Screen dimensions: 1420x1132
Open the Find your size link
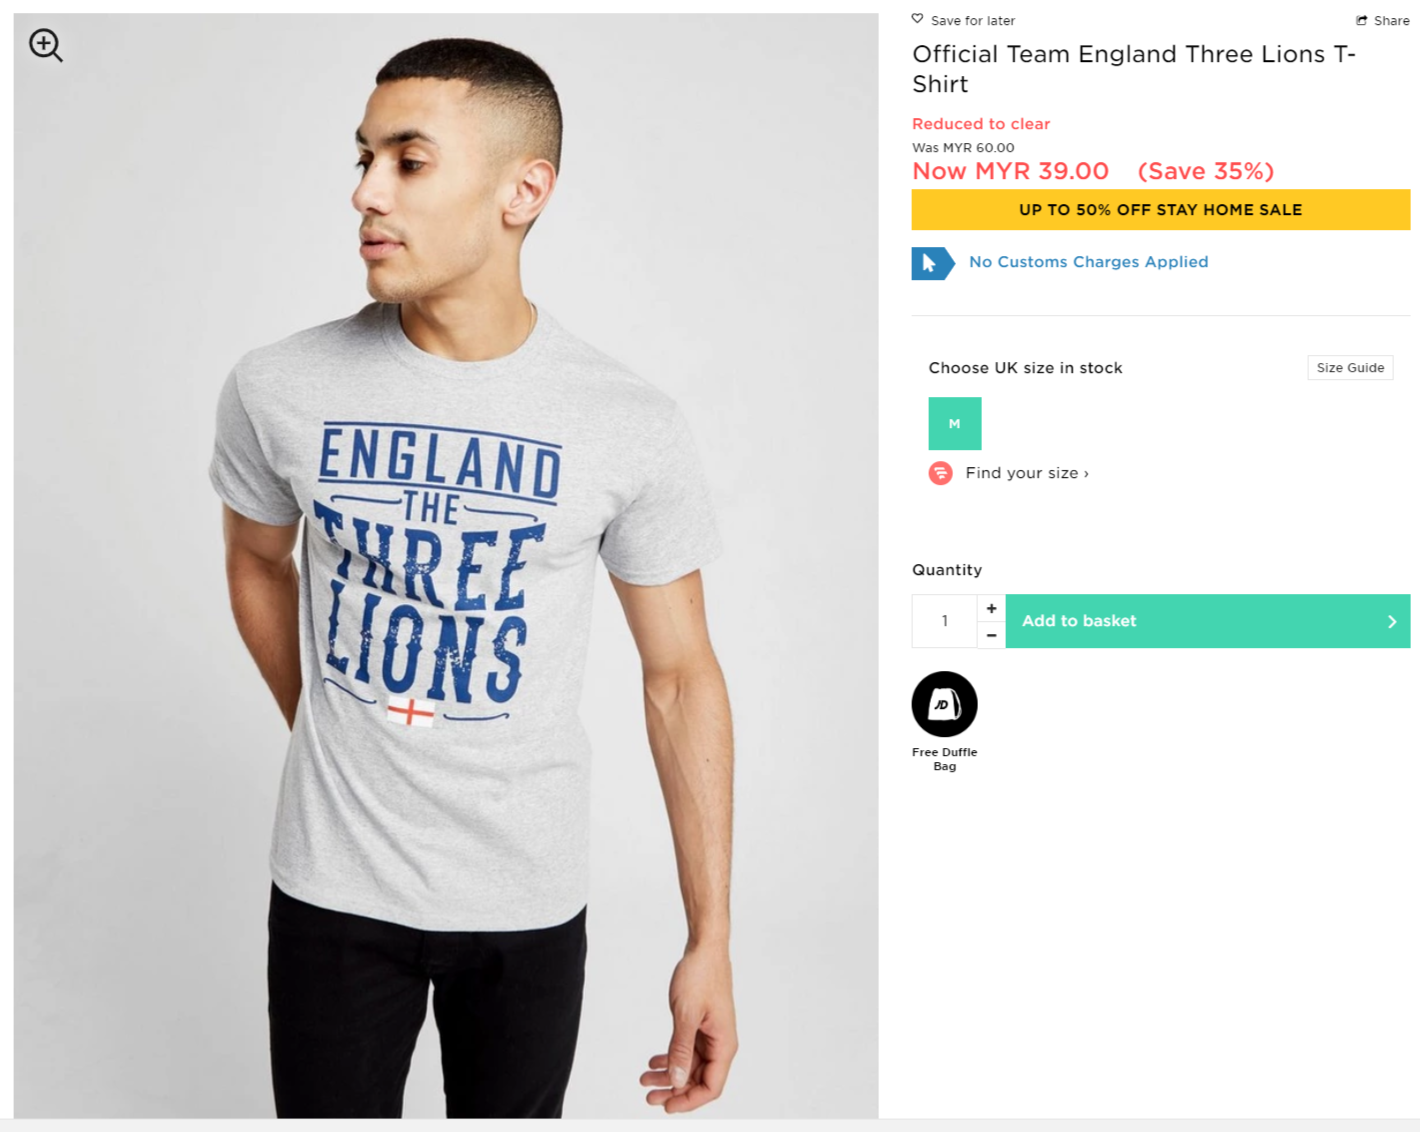(1026, 473)
